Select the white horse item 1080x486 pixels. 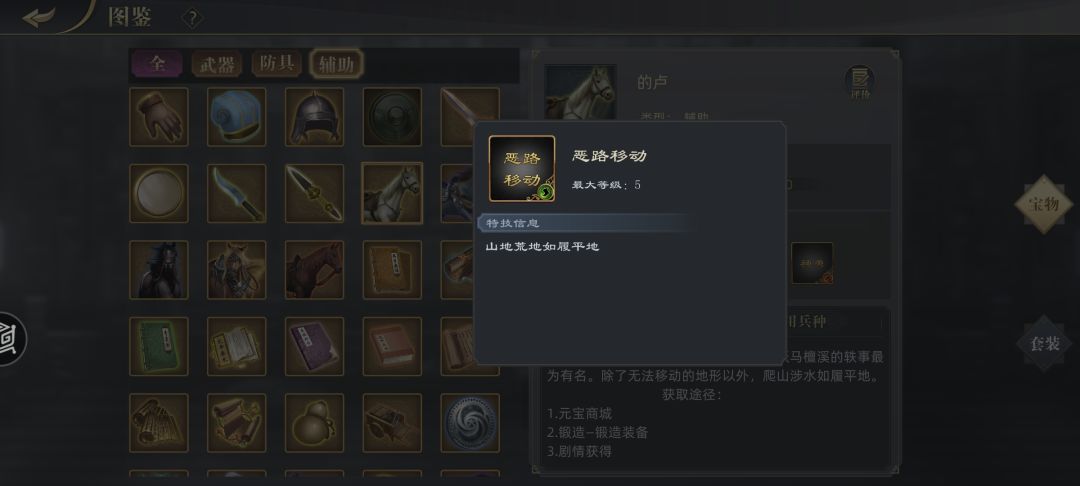[392, 193]
